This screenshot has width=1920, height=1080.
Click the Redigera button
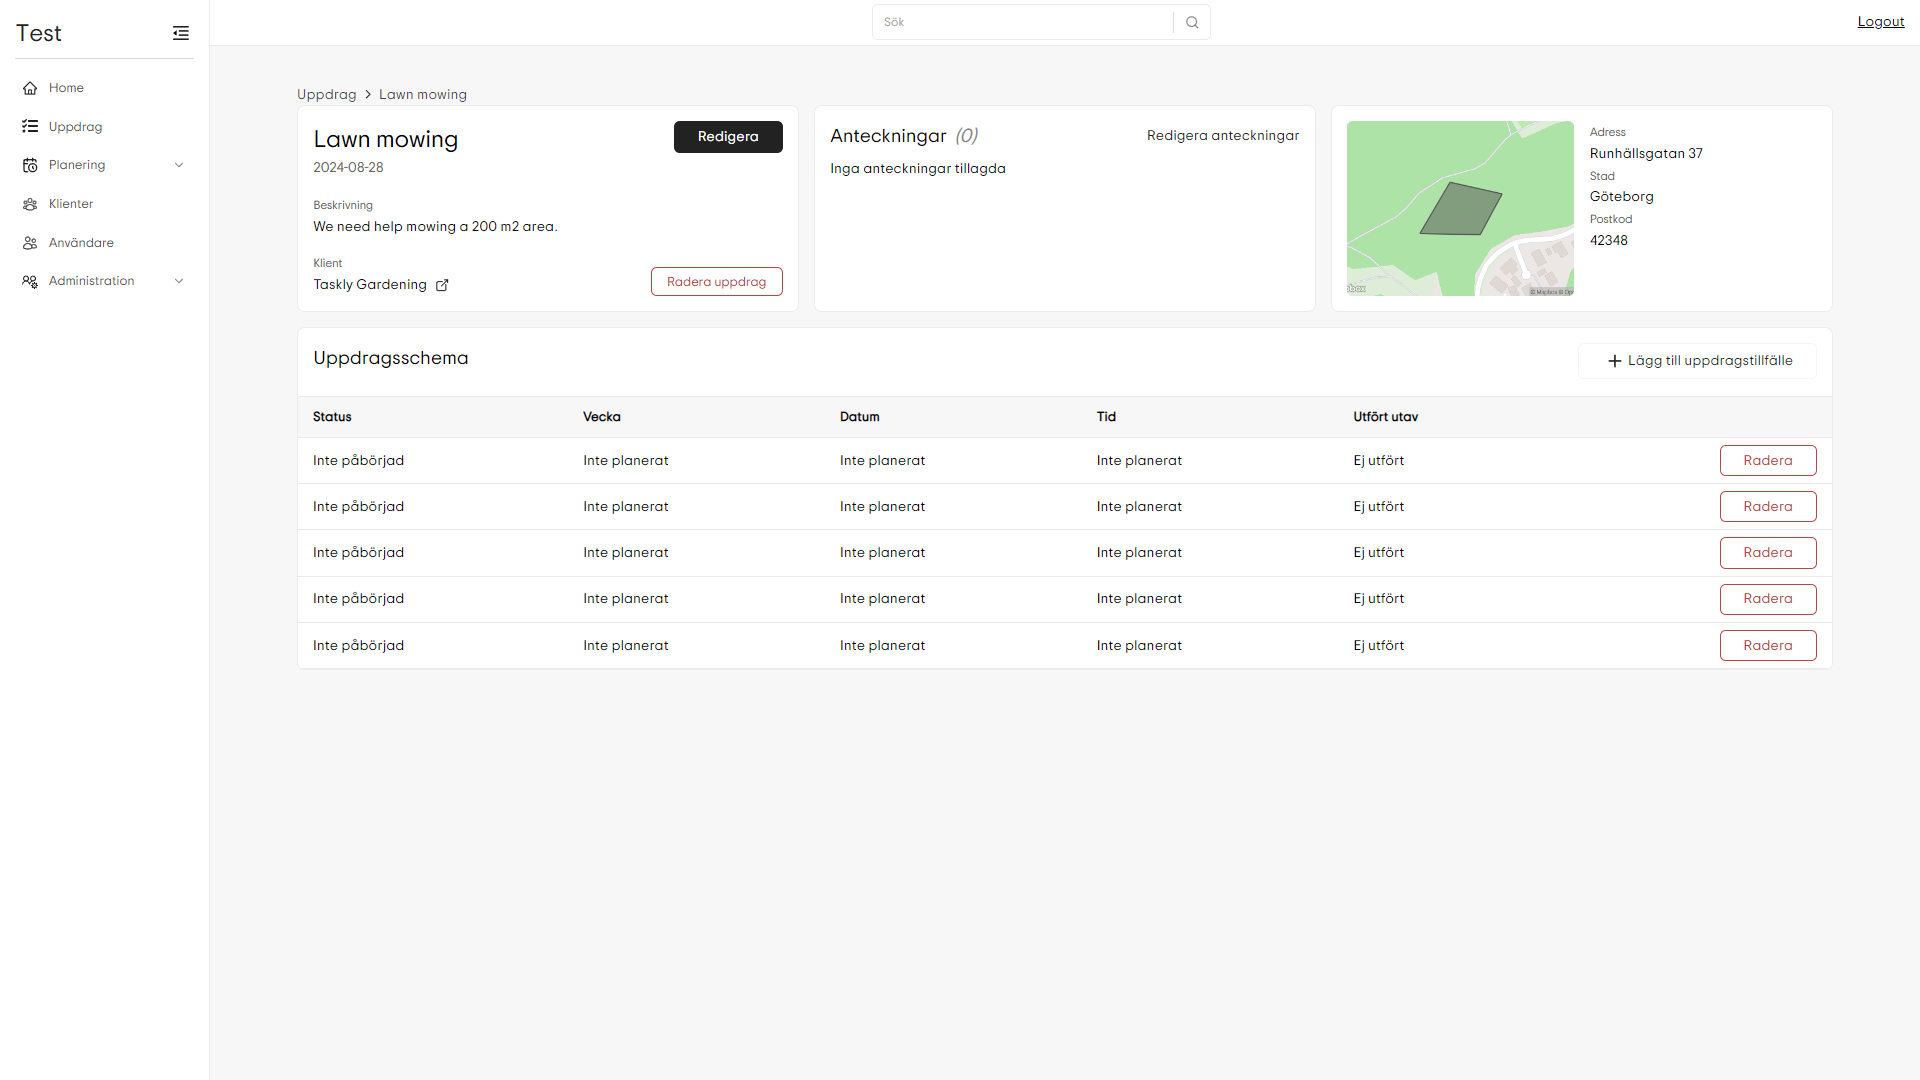(728, 137)
